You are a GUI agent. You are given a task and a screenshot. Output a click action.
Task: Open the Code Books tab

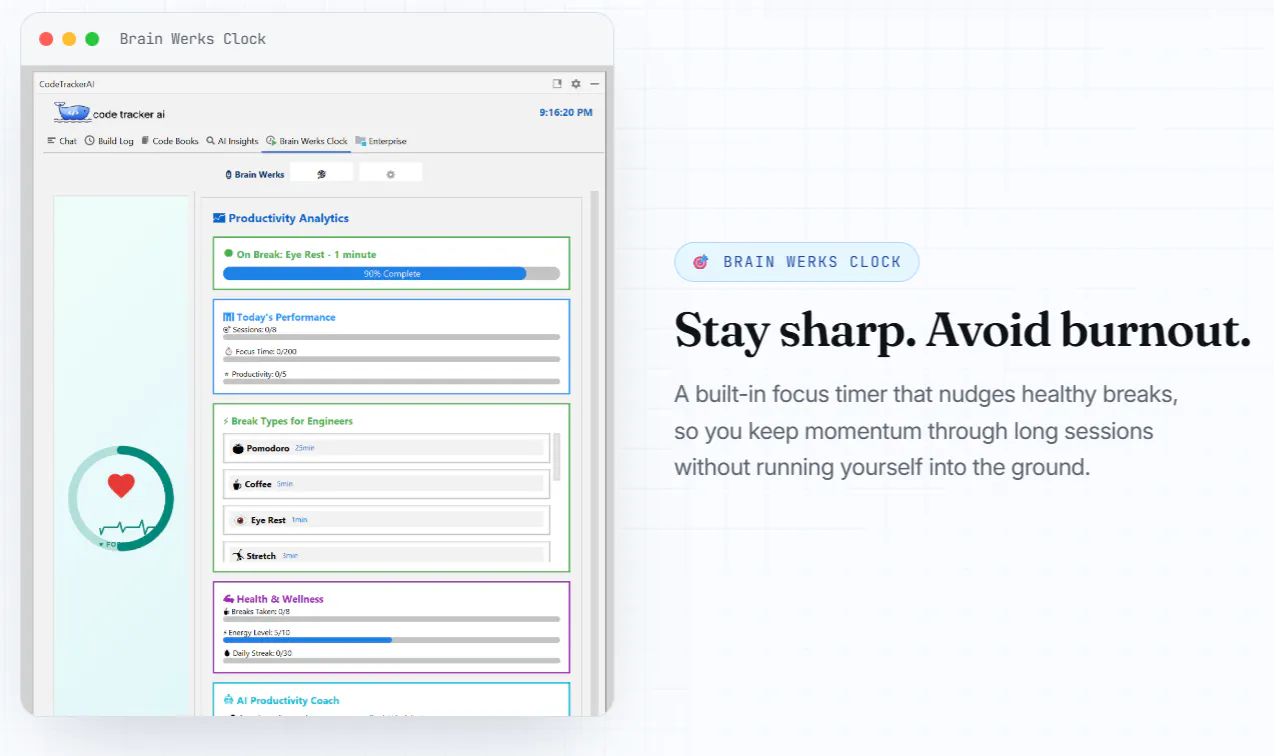pos(170,141)
